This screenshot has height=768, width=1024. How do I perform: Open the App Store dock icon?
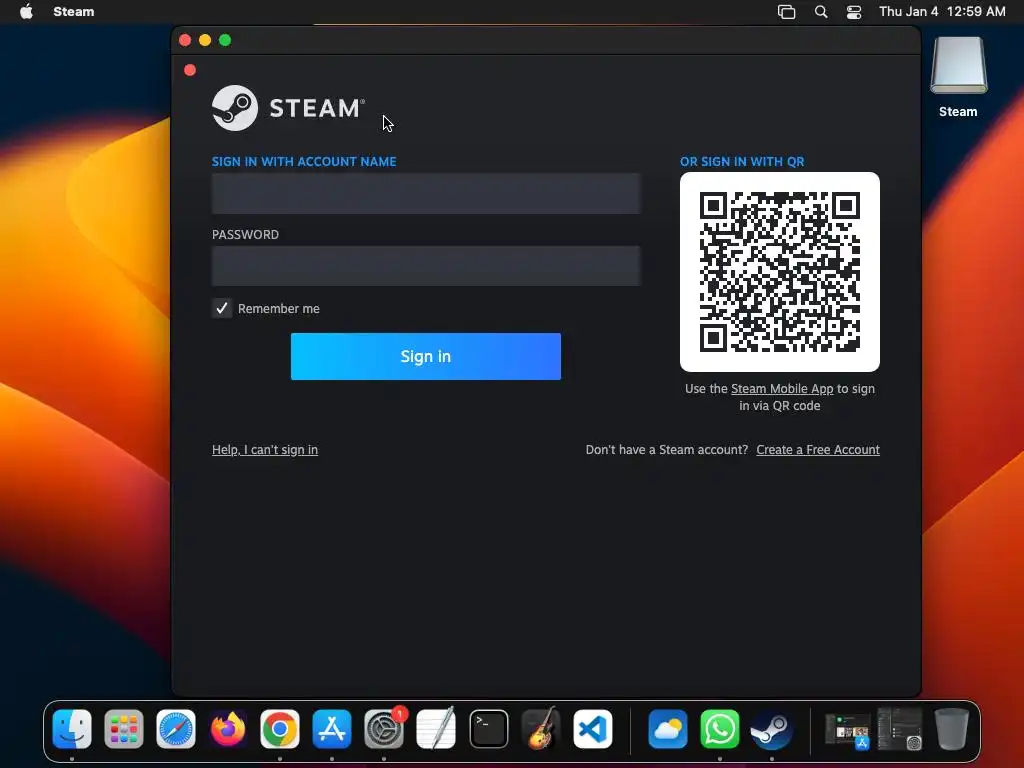pyautogui.click(x=332, y=729)
